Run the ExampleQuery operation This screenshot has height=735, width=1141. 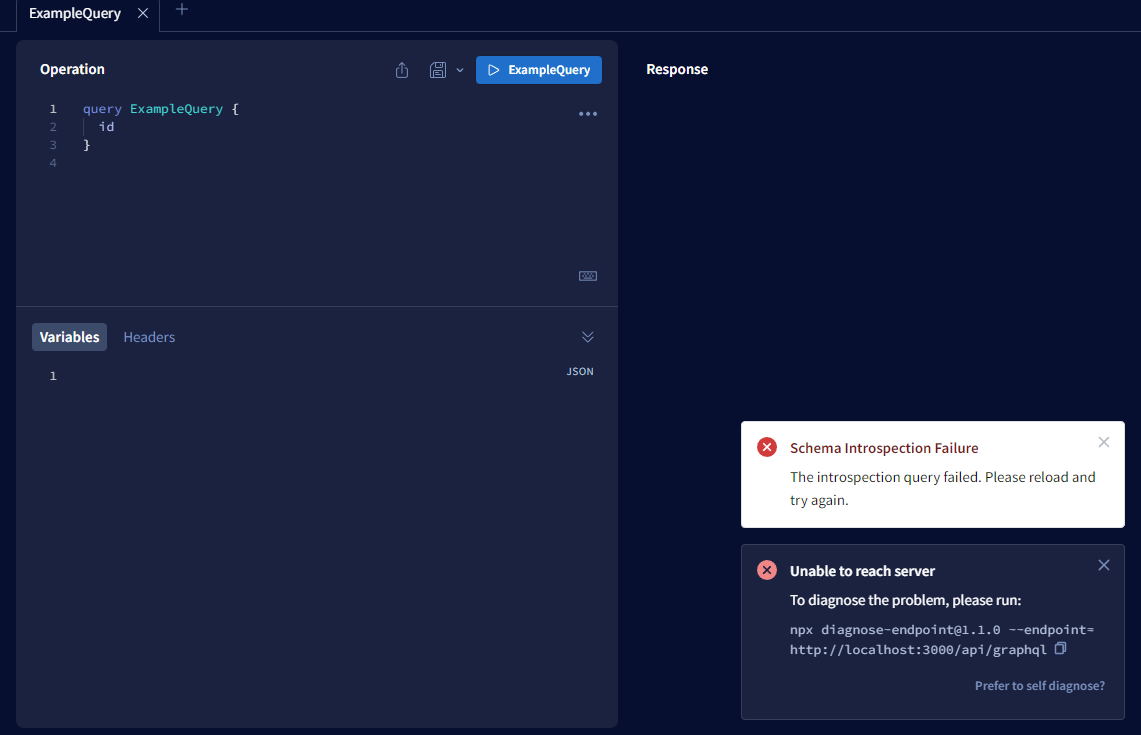539,70
